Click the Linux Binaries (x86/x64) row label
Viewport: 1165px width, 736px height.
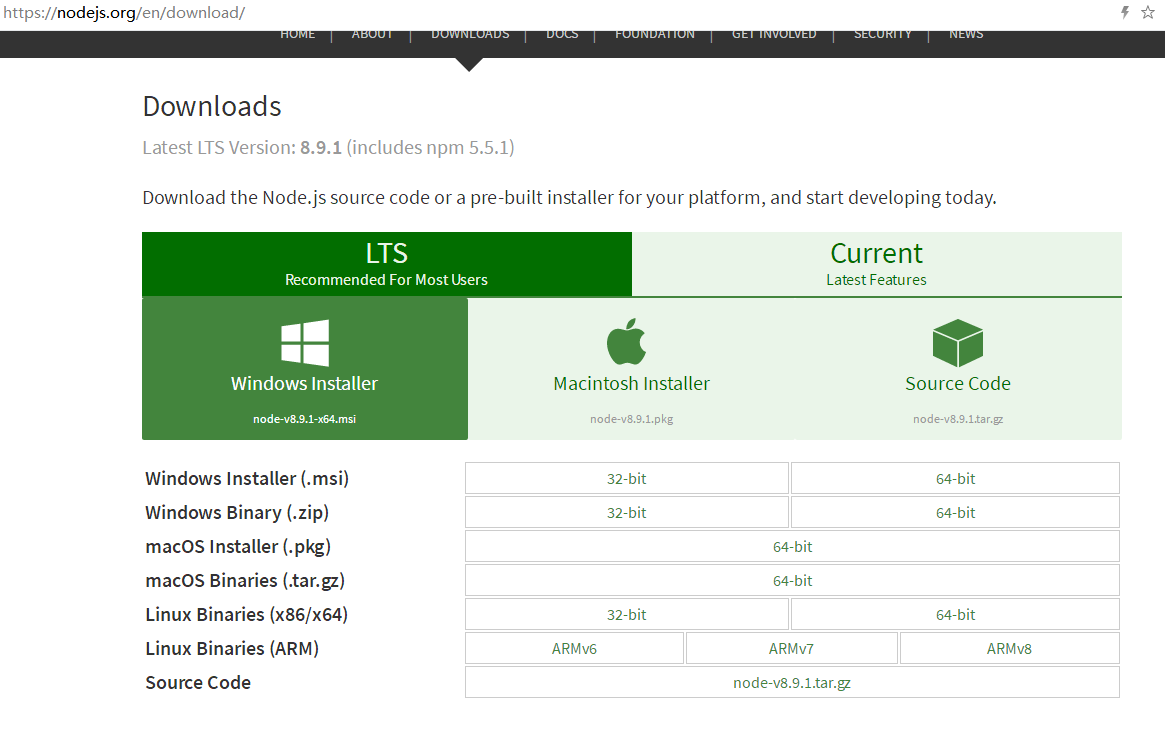(247, 614)
